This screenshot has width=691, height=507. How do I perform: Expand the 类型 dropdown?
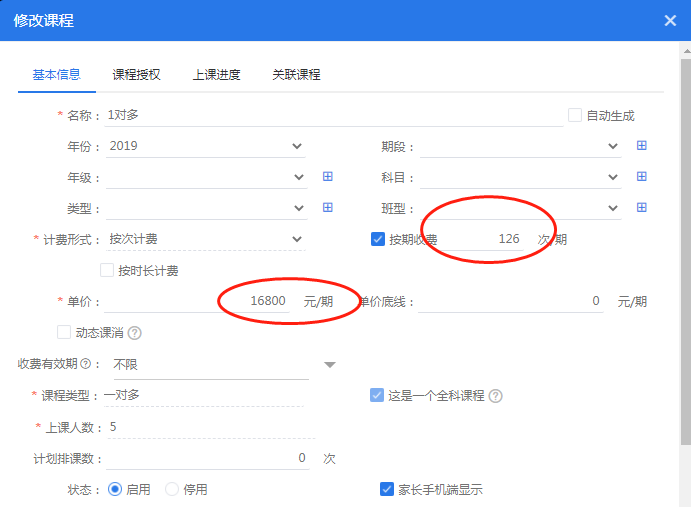click(x=206, y=208)
